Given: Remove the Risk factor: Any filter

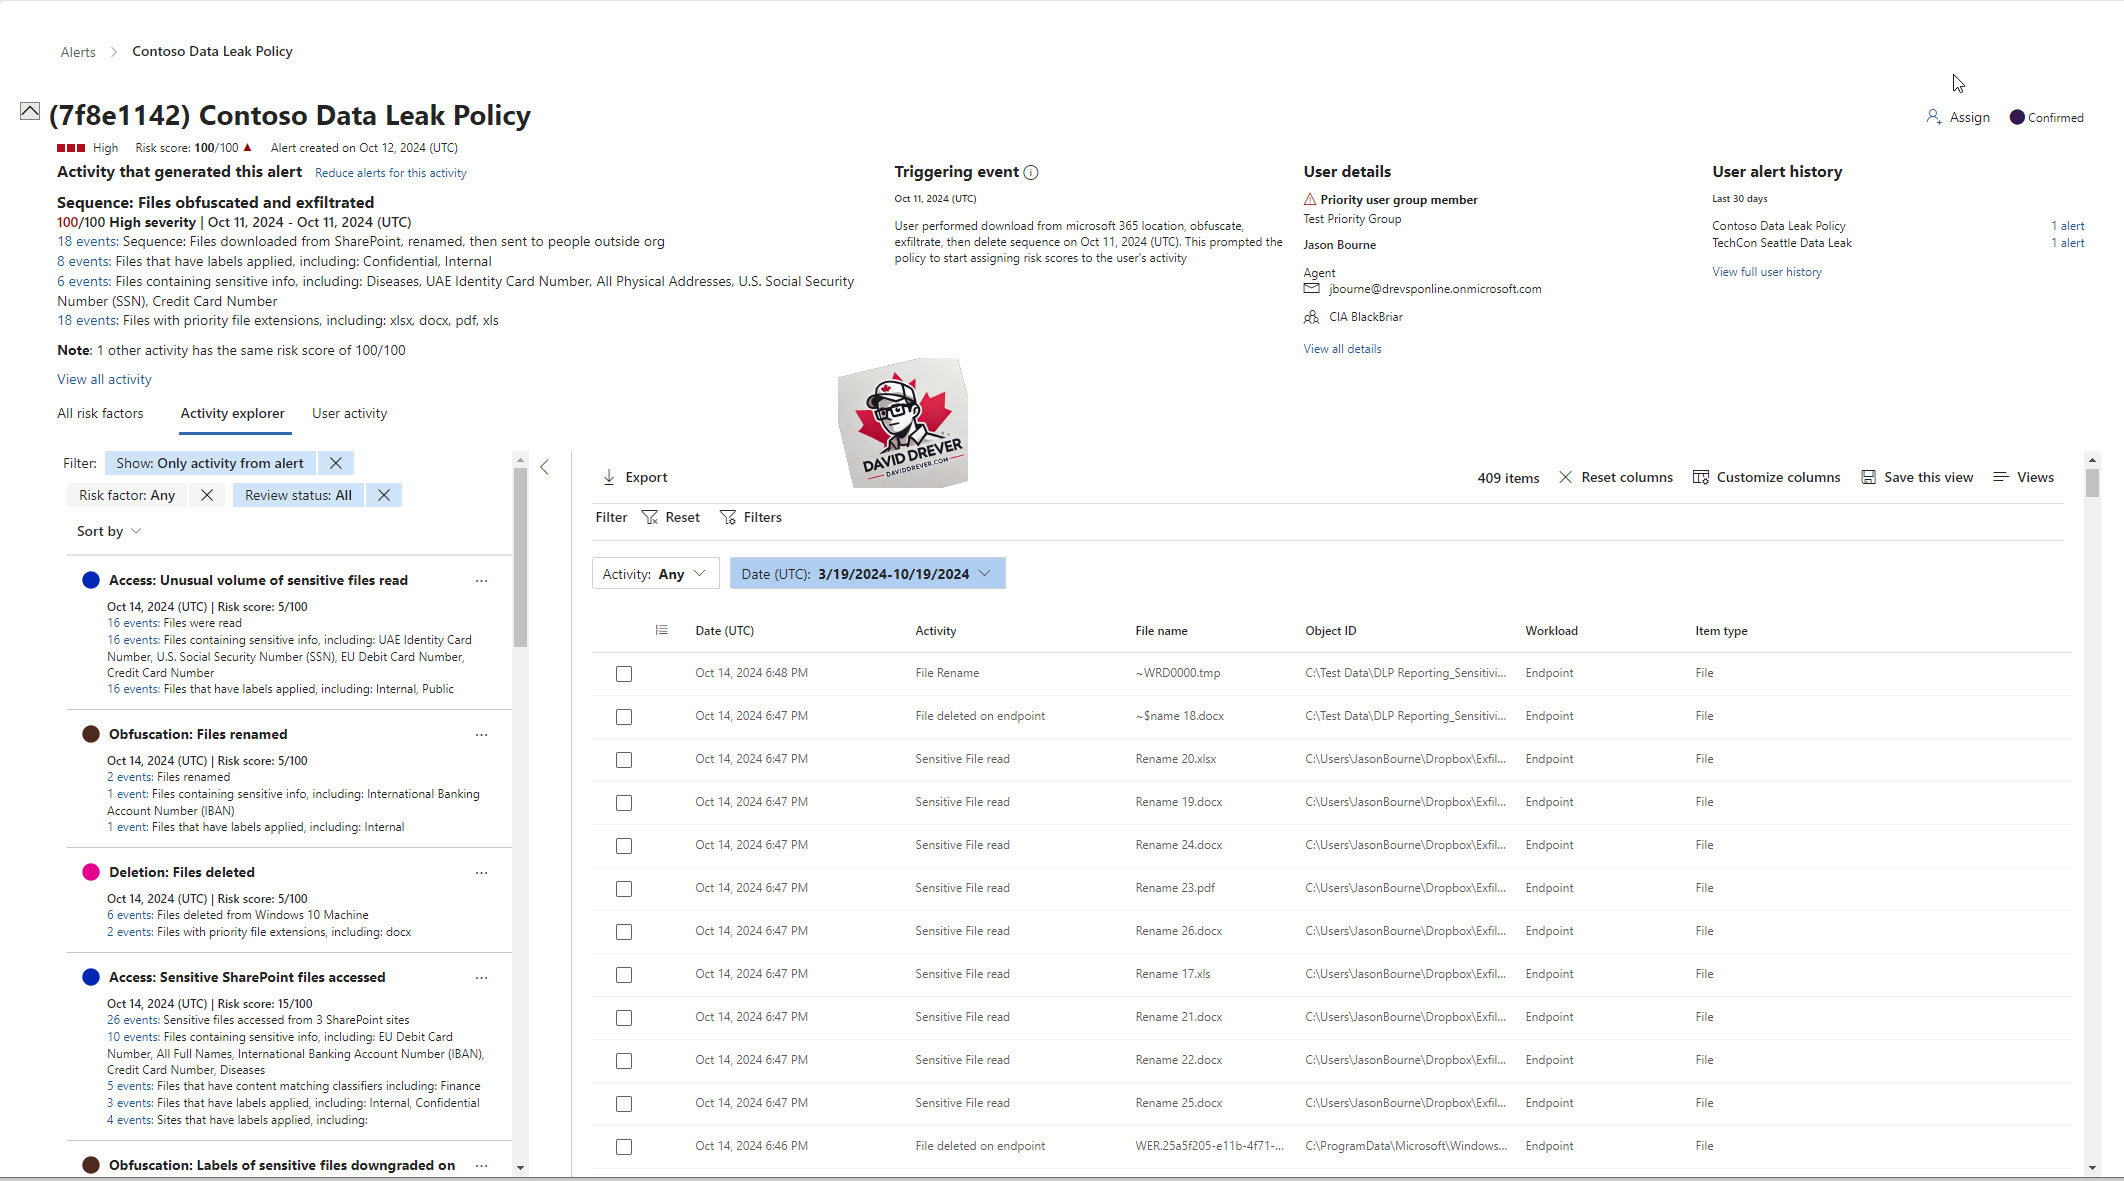Looking at the screenshot, I should point(207,495).
